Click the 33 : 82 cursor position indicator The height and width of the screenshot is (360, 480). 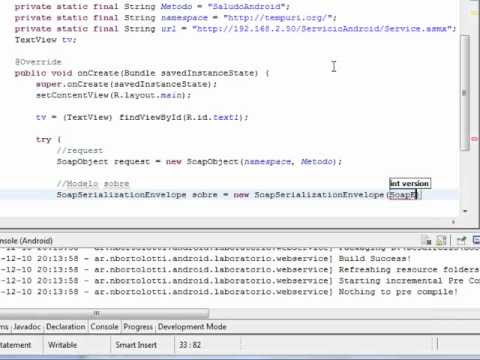[190, 345]
